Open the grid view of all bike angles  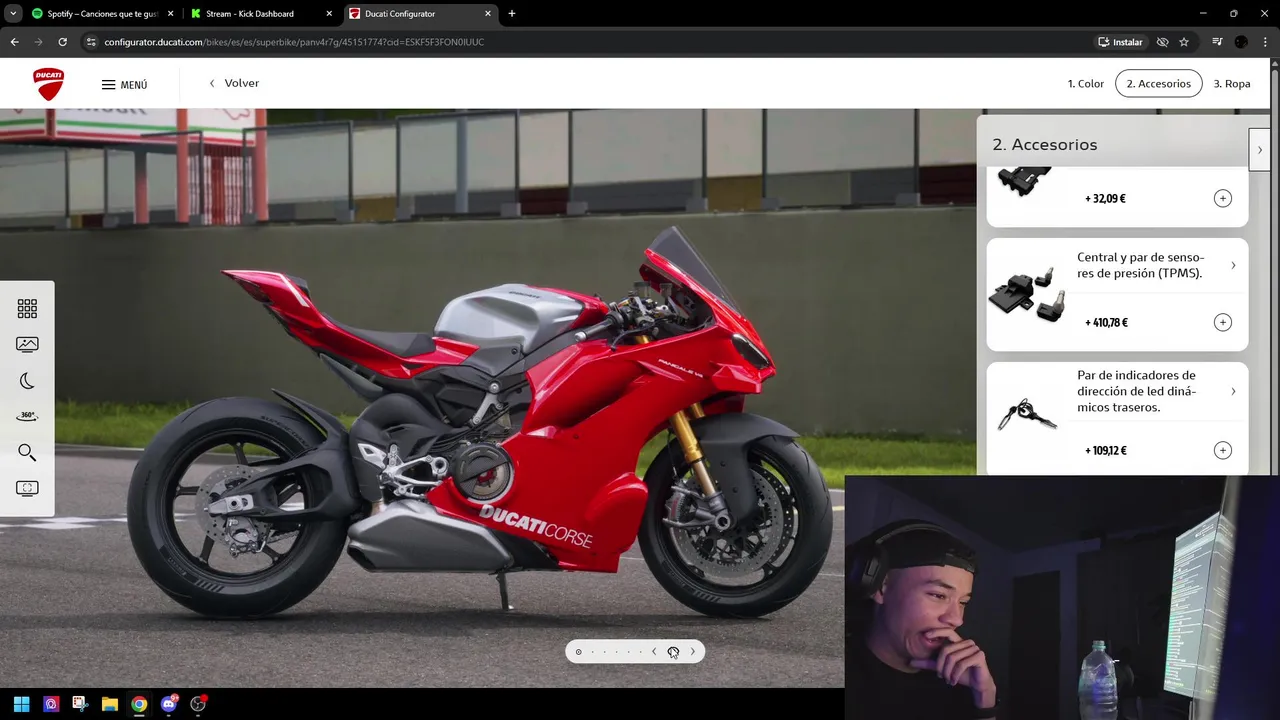[x=27, y=308]
